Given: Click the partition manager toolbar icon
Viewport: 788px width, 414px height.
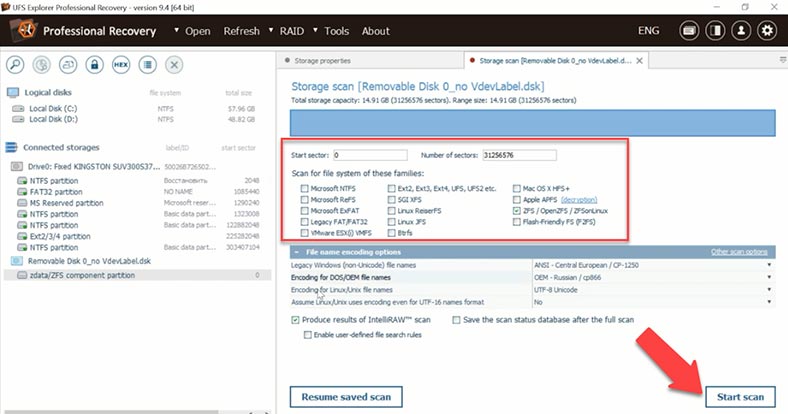Looking at the screenshot, I should [68, 65].
